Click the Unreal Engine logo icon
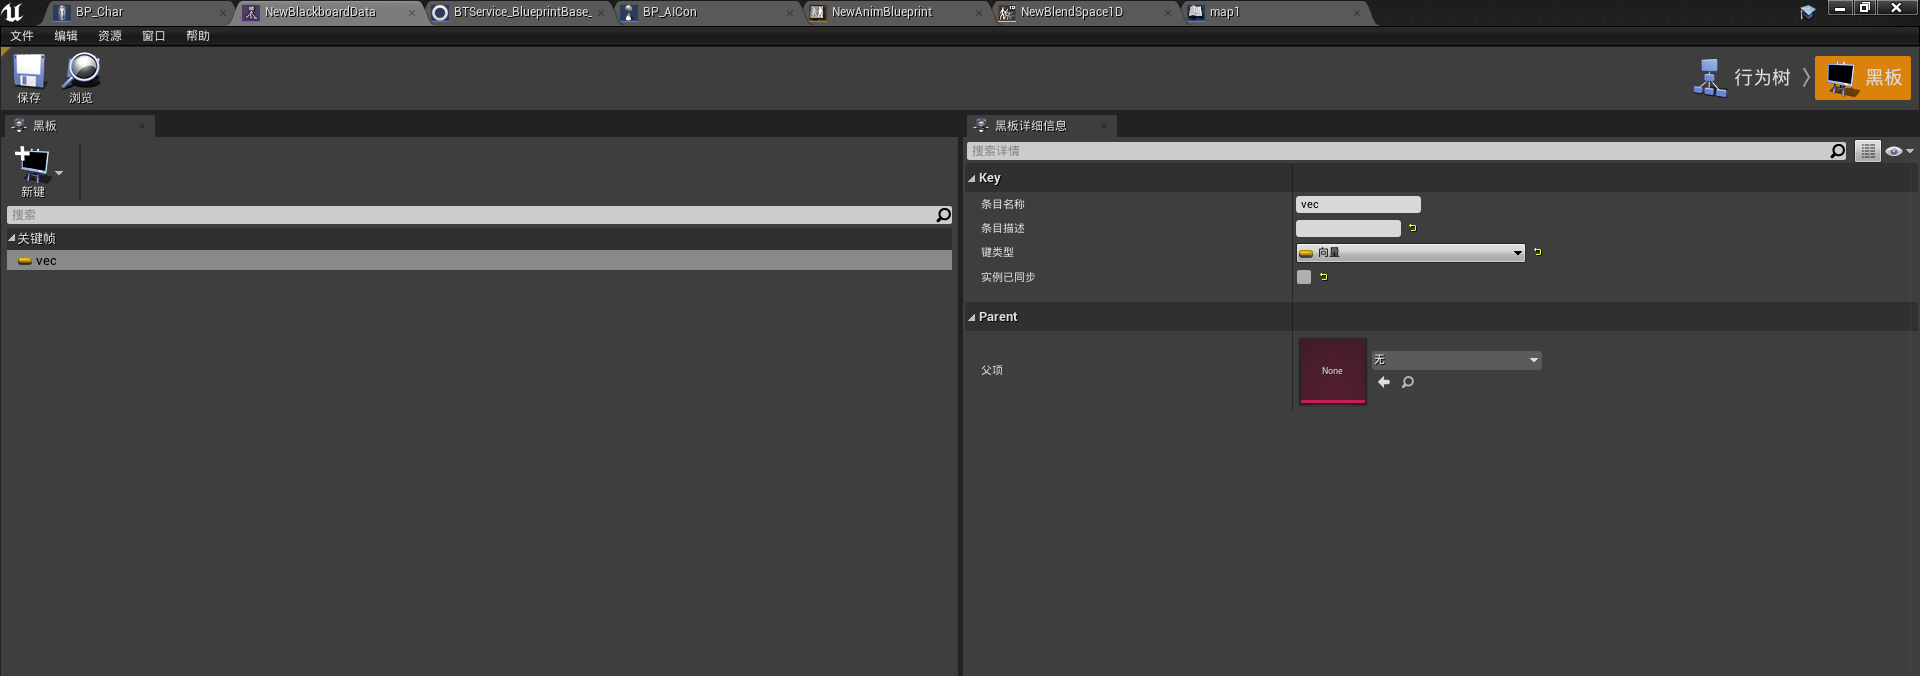Image resolution: width=1920 pixels, height=676 pixels. coord(13,12)
